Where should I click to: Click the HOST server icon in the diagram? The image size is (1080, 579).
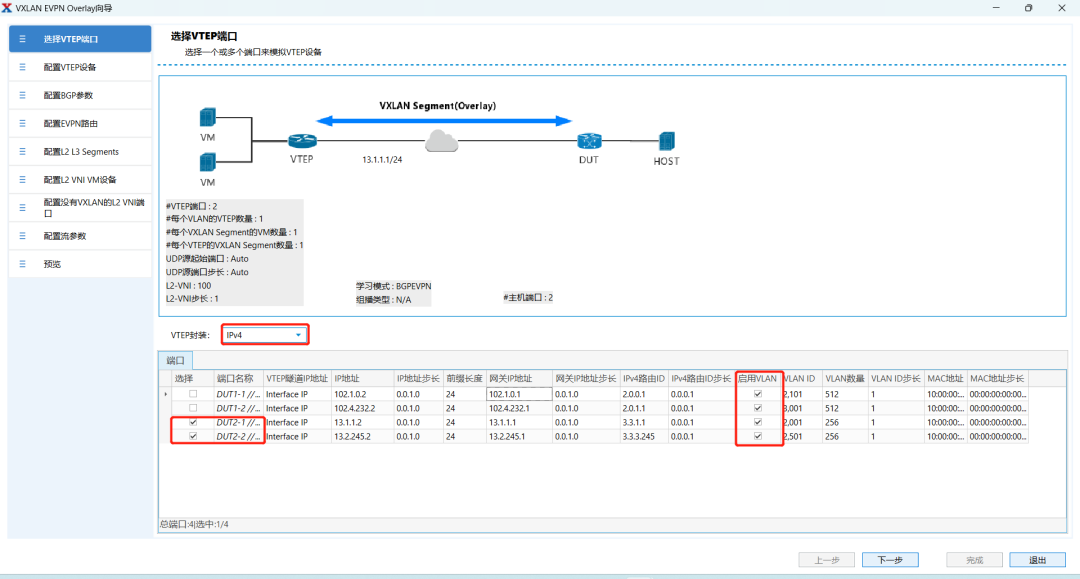(666, 141)
